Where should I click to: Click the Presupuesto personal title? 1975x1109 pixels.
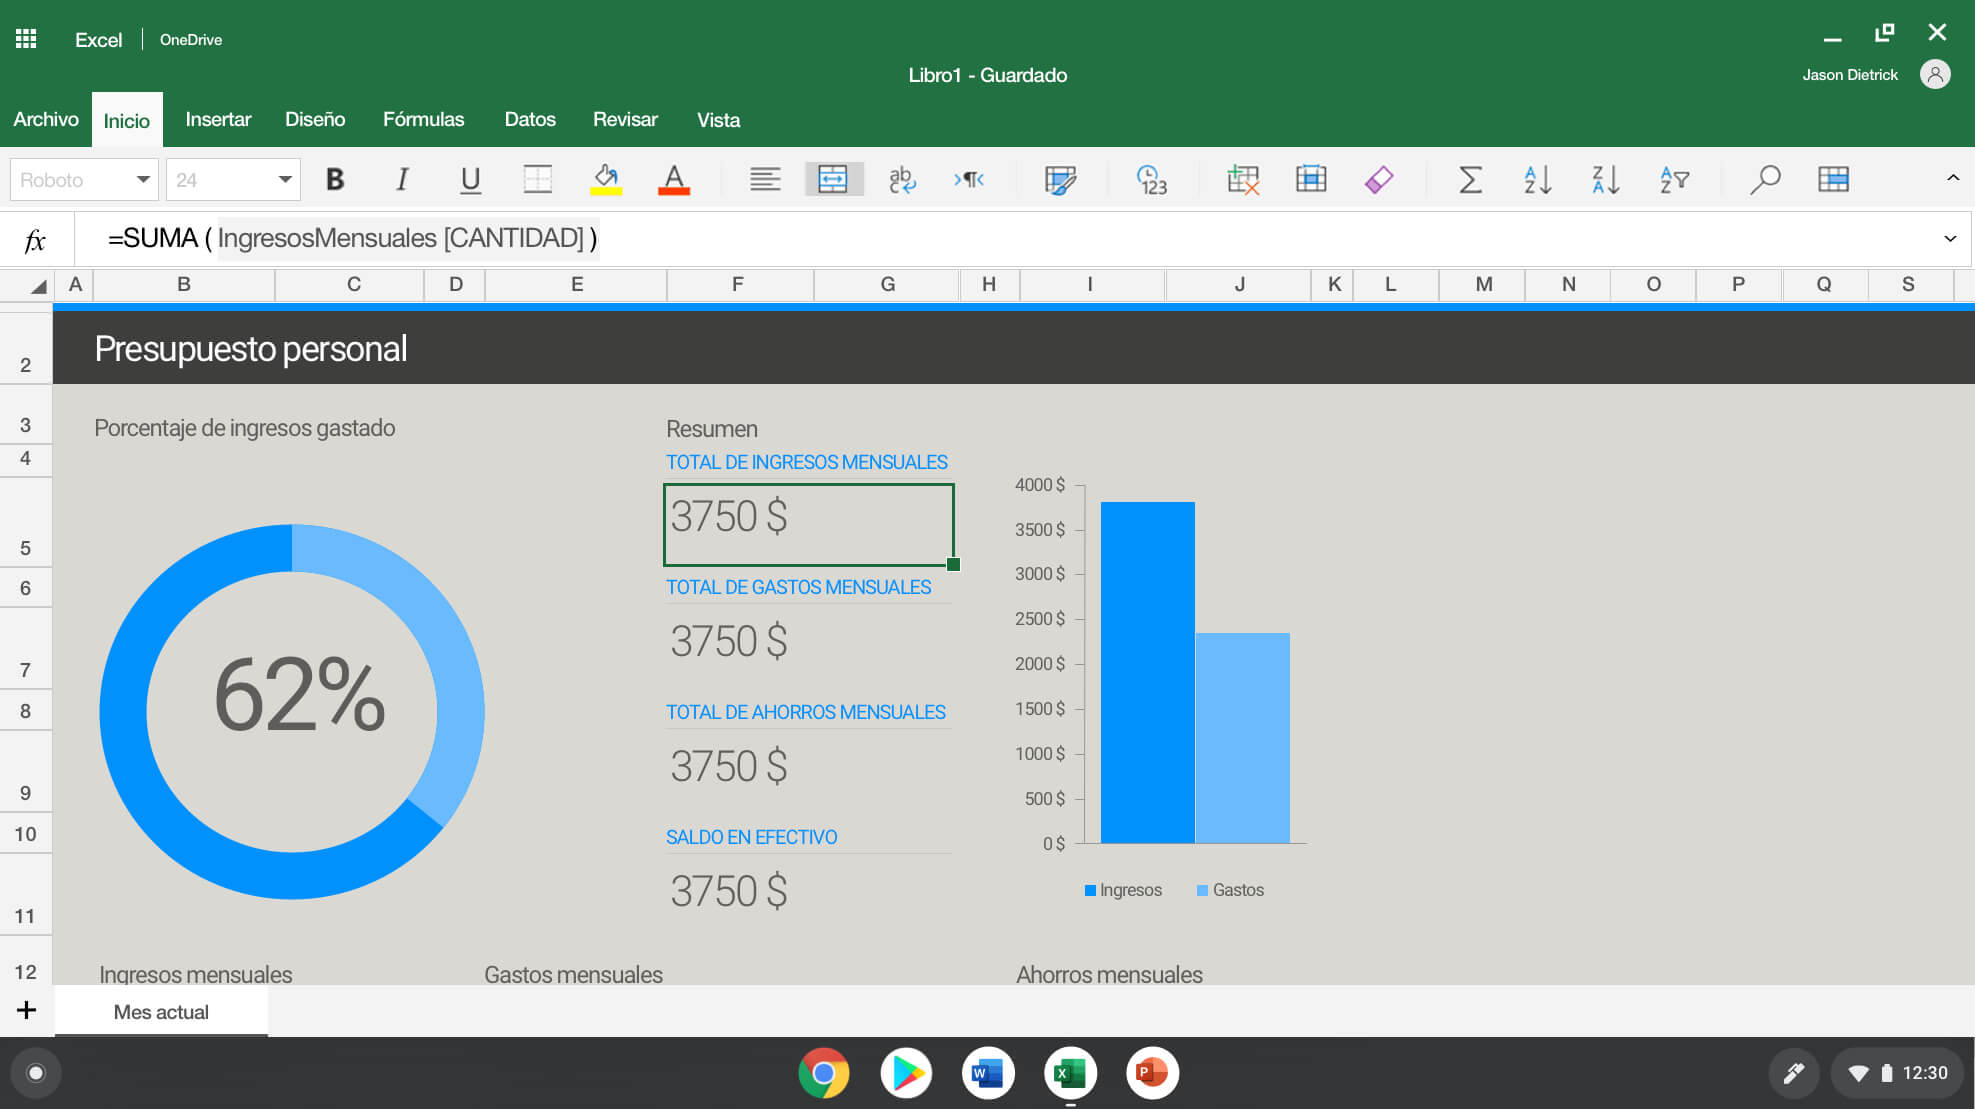click(x=251, y=348)
